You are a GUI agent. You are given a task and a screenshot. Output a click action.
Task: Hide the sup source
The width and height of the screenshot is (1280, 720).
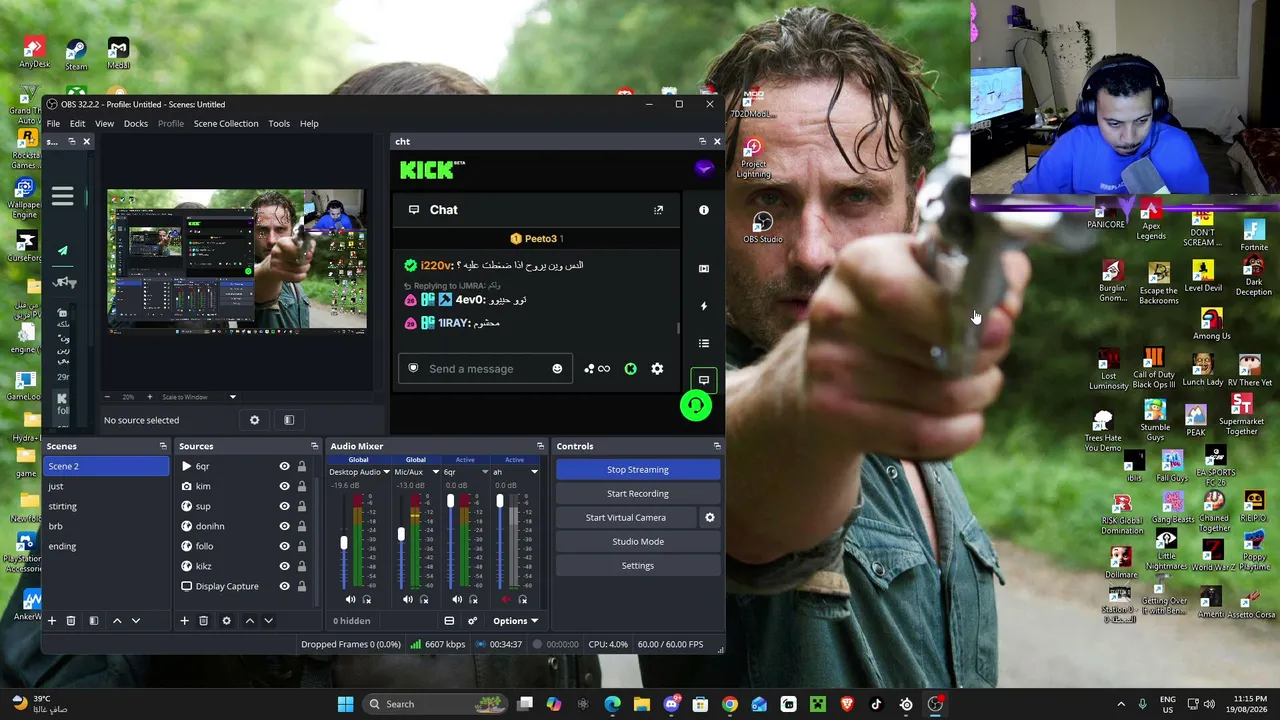coord(284,506)
